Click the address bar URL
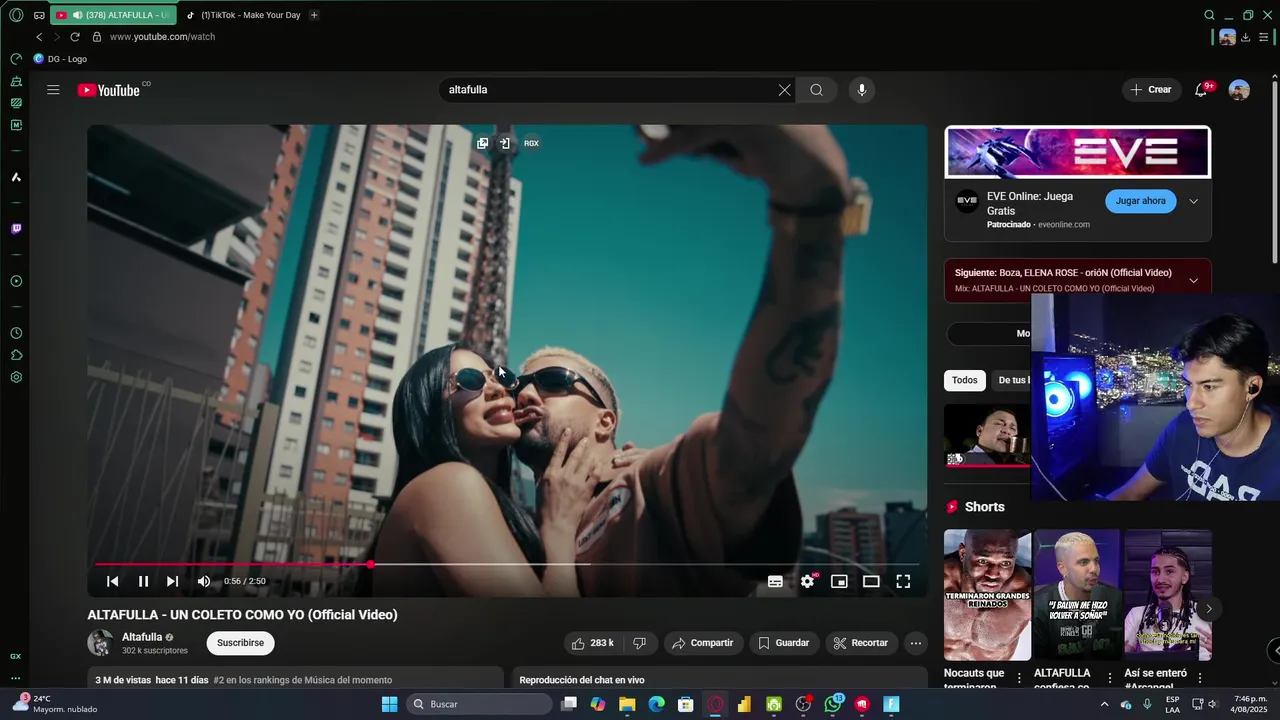The image size is (1280, 720). (x=162, y=37)
